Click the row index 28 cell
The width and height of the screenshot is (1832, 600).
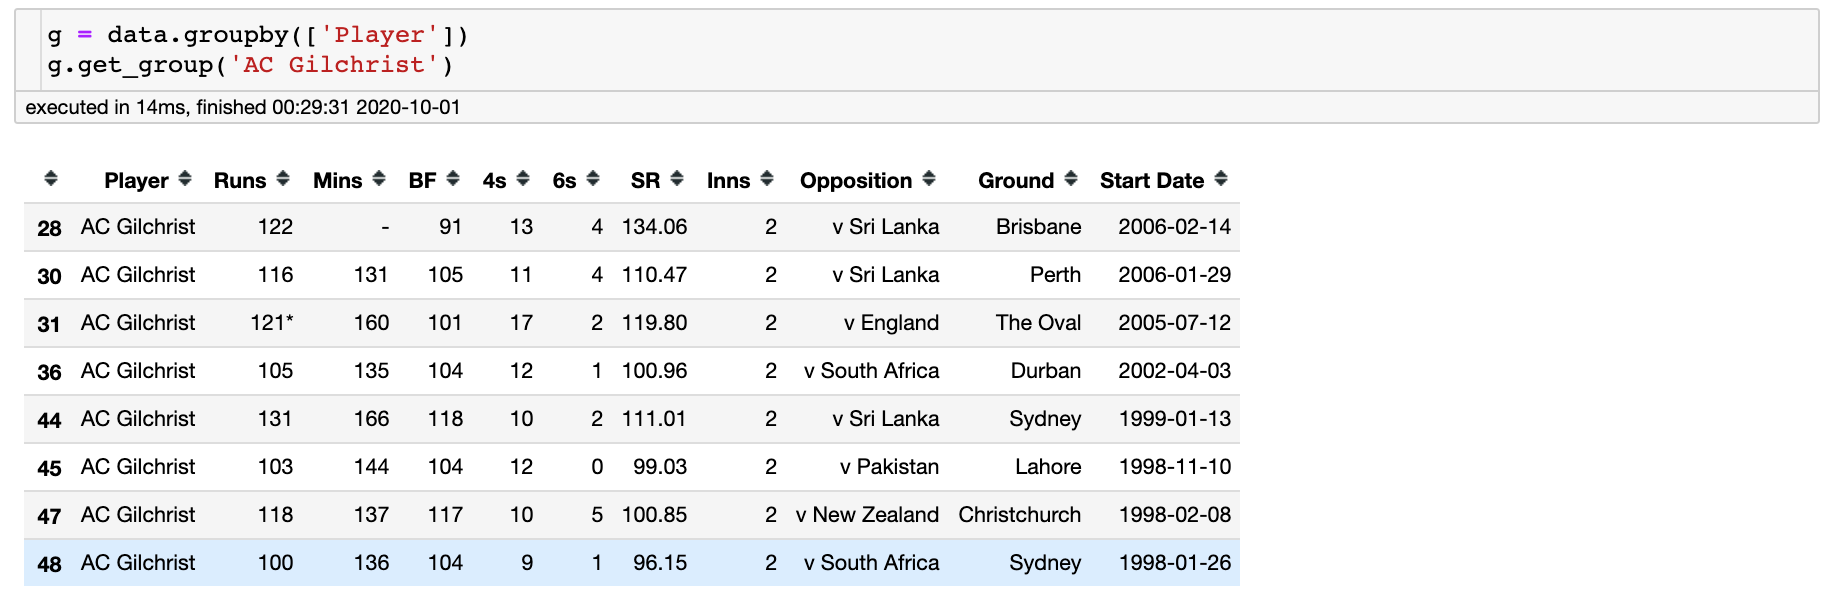[49, 228]
